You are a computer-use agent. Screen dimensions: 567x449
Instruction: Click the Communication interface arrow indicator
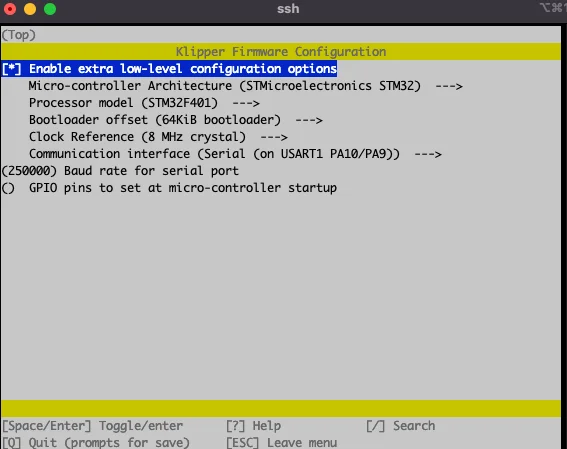428,154
